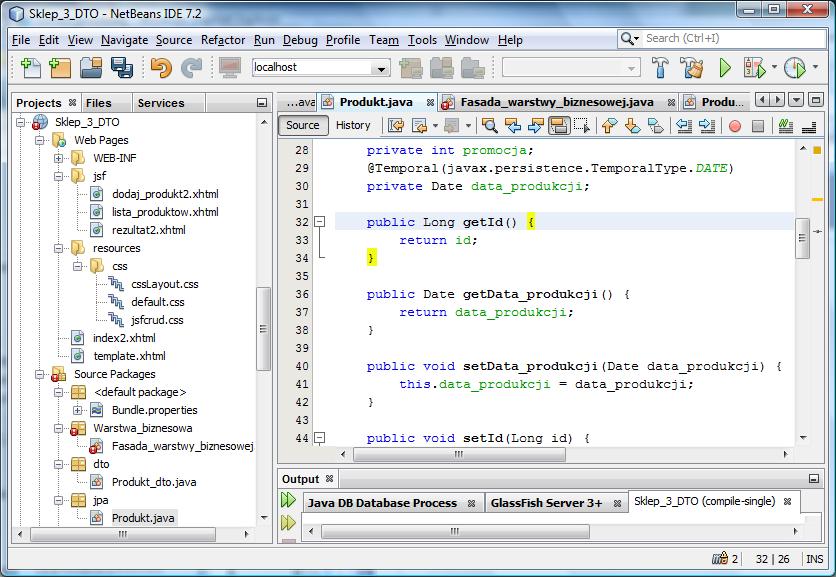Click the Save All toolbar icon

(122, 68)
